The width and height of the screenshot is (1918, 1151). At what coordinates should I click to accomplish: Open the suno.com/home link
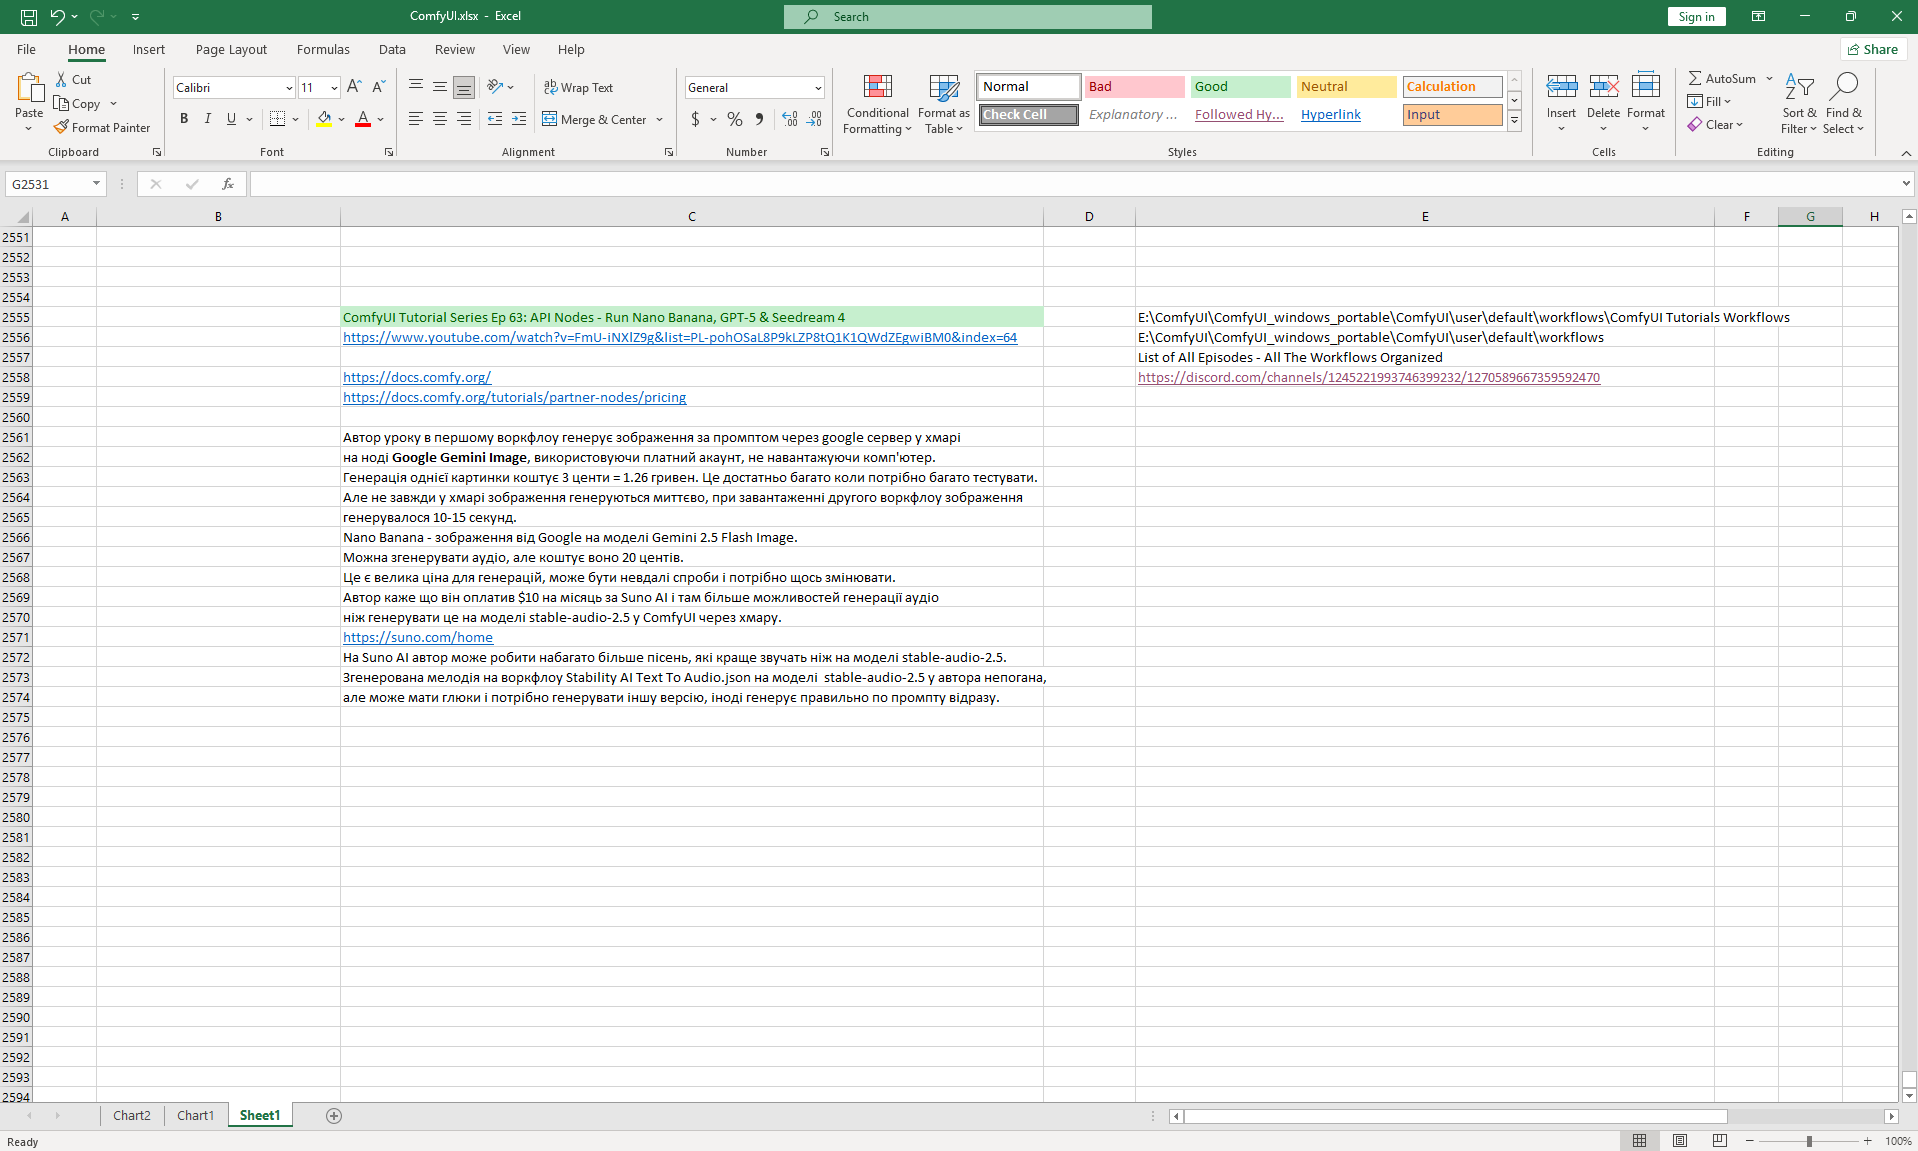[x=418, y=638]
